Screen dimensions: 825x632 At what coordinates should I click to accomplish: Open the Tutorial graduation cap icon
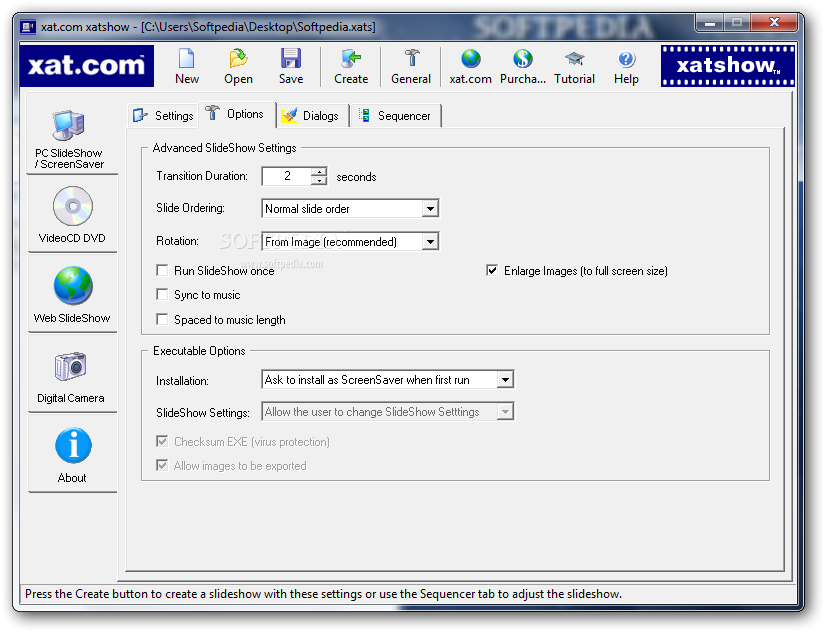click(x=574, y=58)
